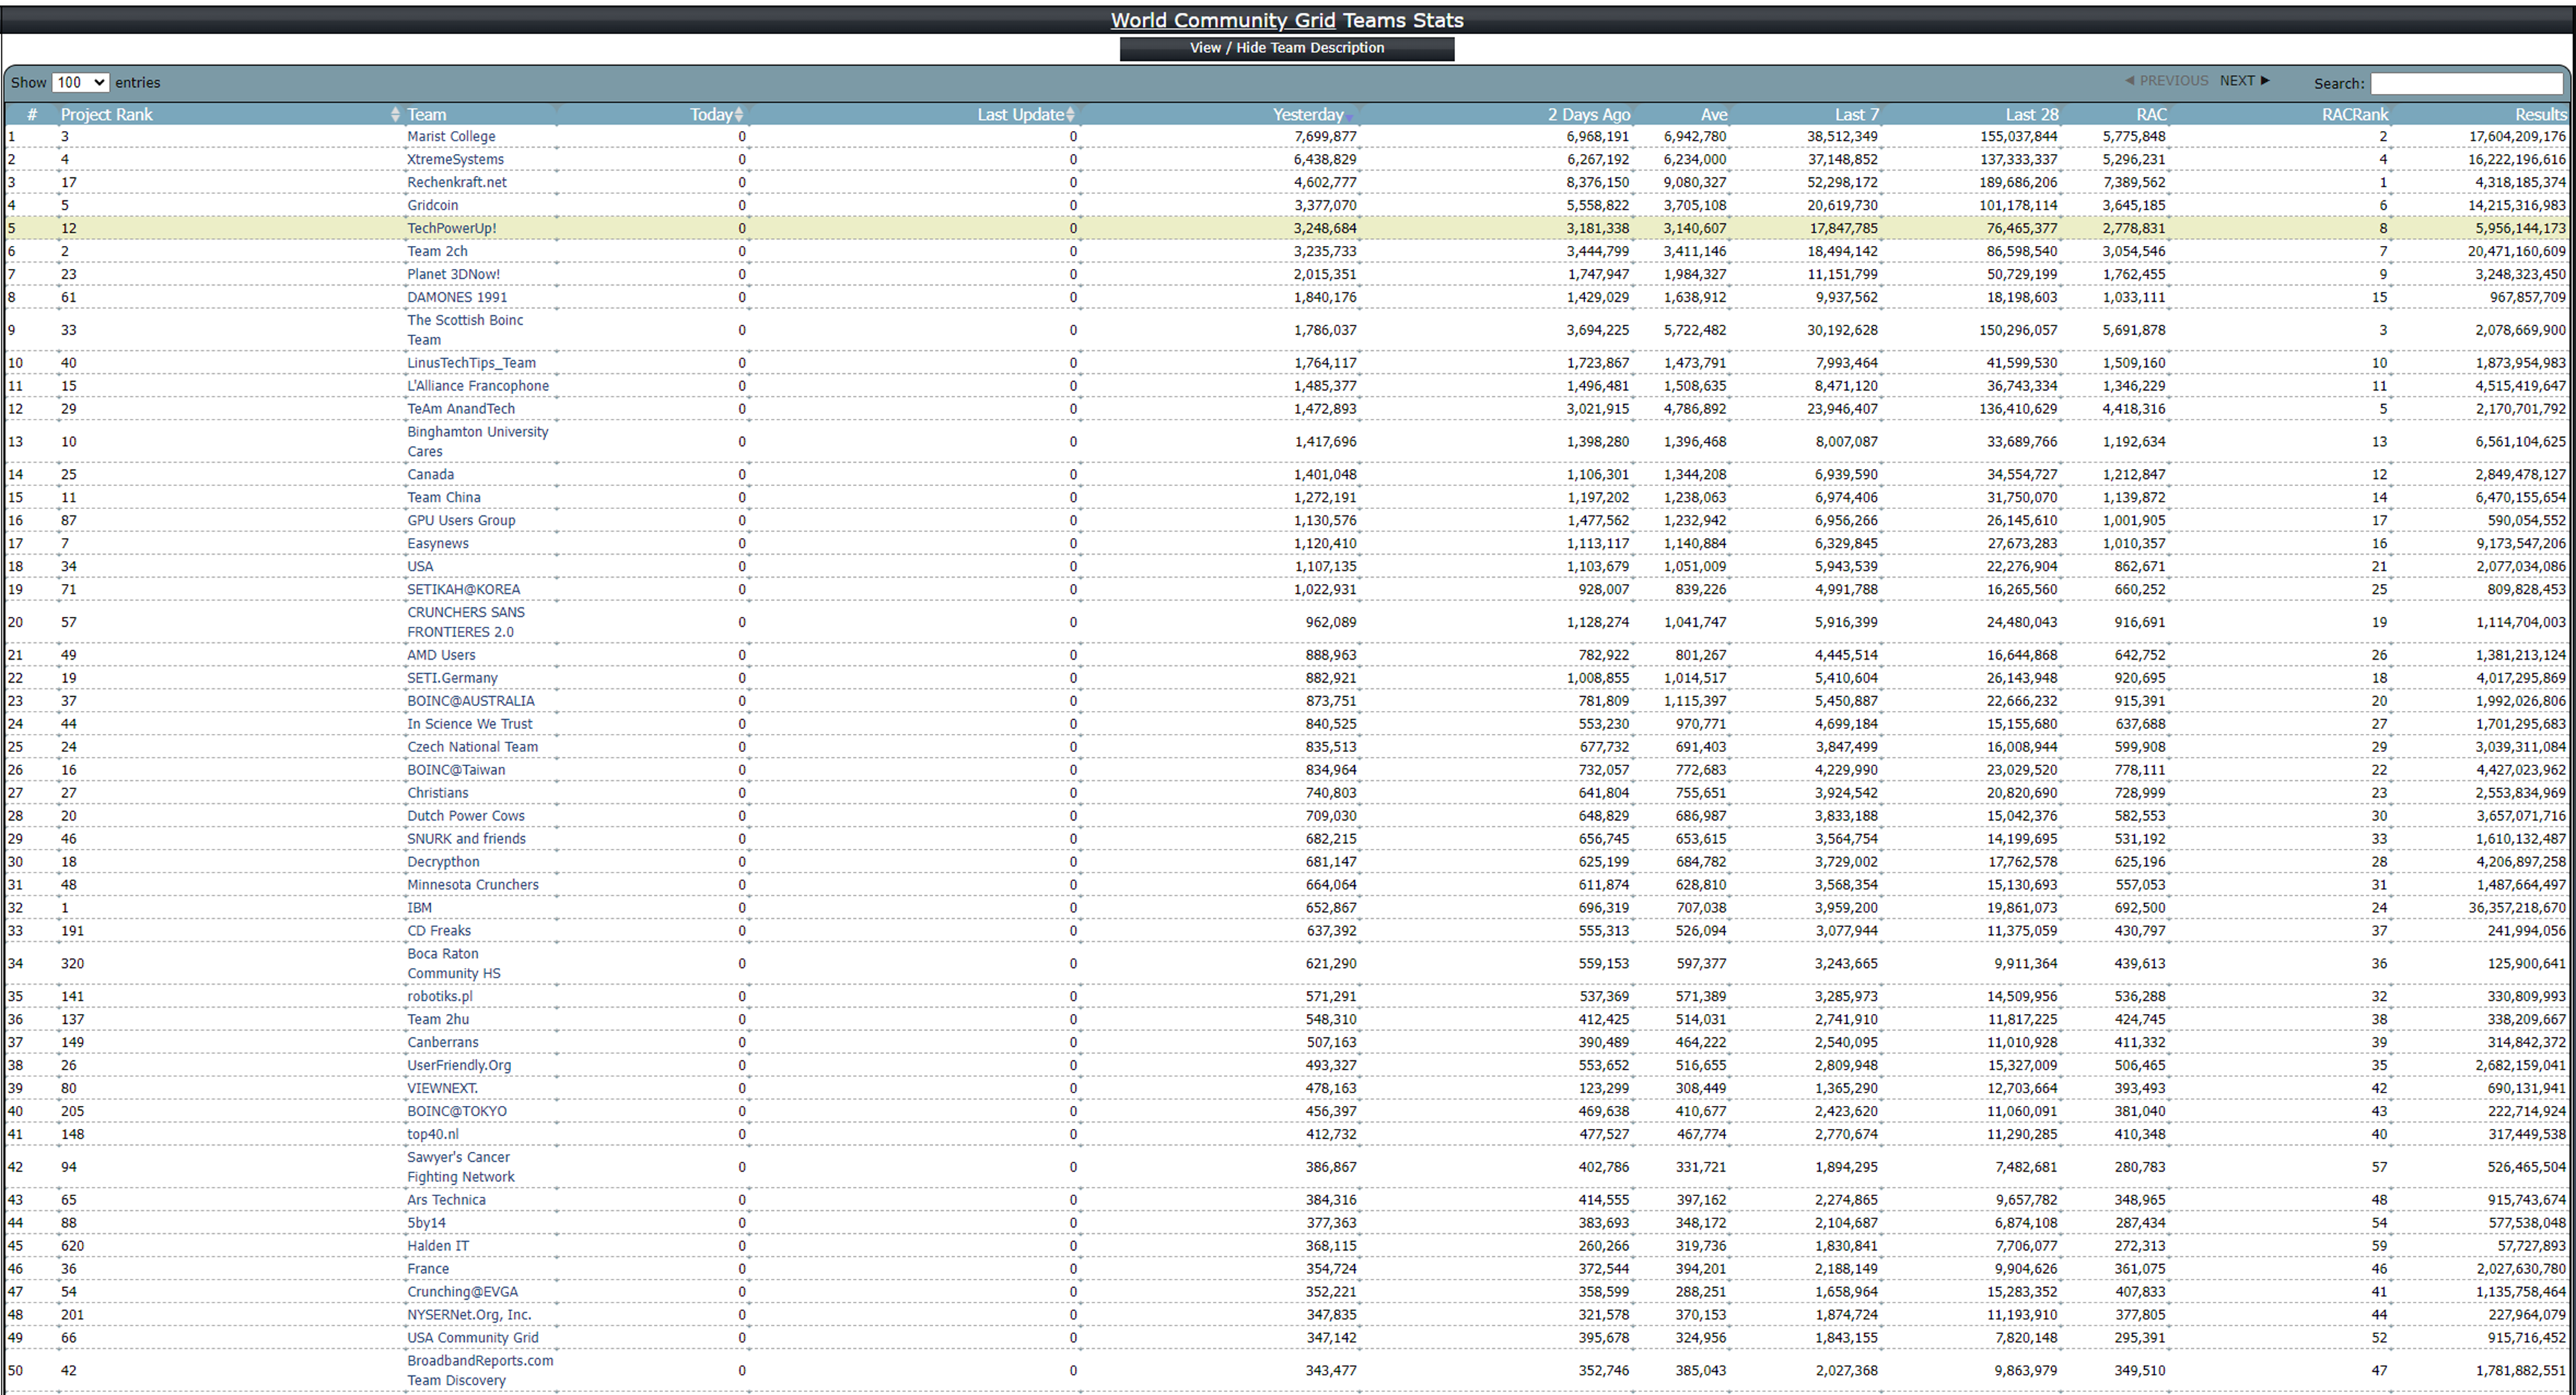Select Marist College Yesterday value 7,699,877
Viewport: 2576px width, 1395px height.
tap(1325, 136)
